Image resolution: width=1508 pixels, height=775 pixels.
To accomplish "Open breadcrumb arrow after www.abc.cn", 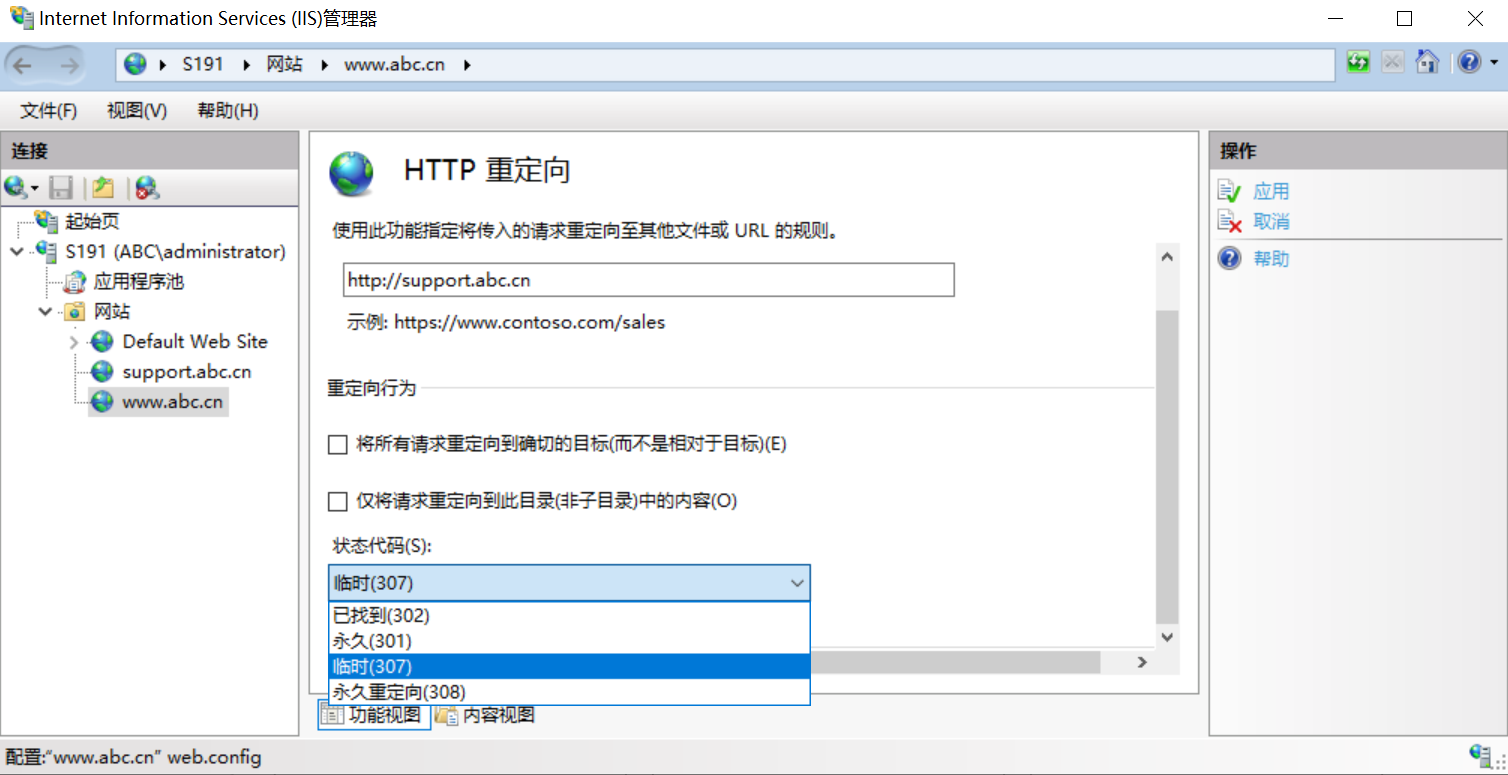I will click(x=467, y=65).
